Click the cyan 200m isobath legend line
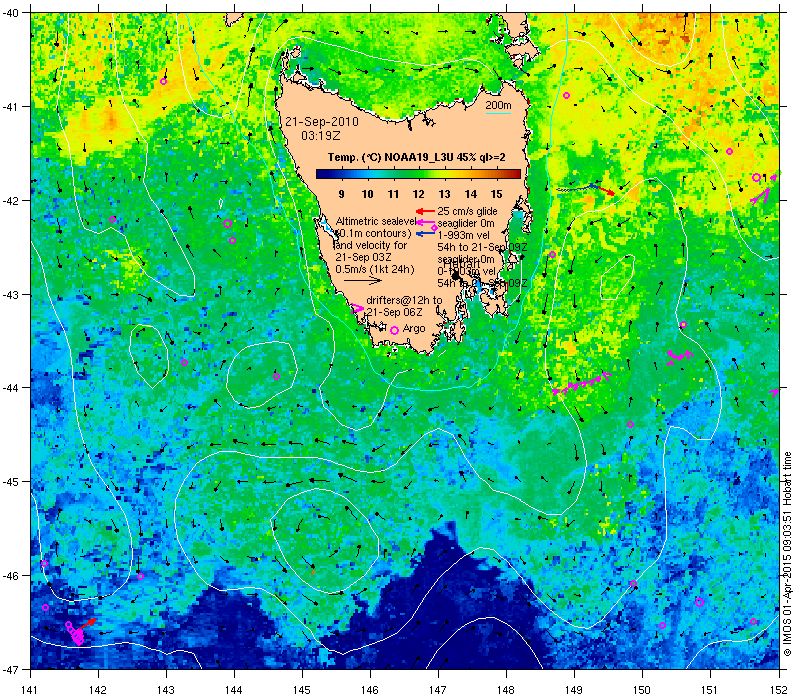Screen dimensions: 800x700 point(497,113)
